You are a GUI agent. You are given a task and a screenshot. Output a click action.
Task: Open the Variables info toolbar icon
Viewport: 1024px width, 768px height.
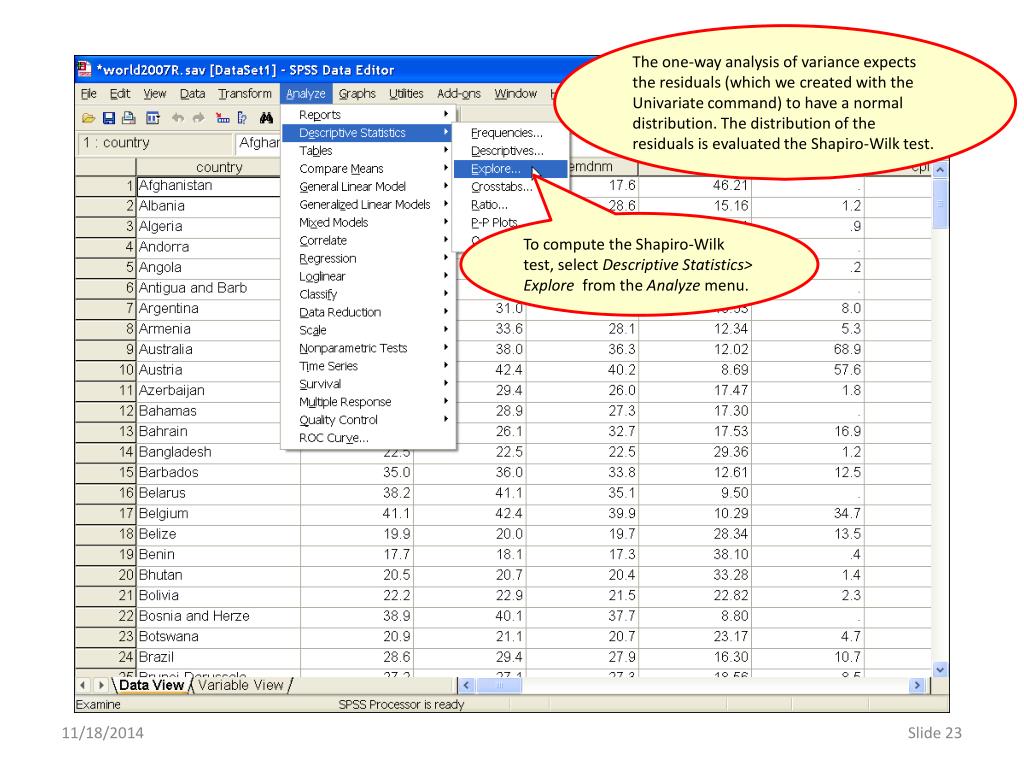click(x=242, y=118)
